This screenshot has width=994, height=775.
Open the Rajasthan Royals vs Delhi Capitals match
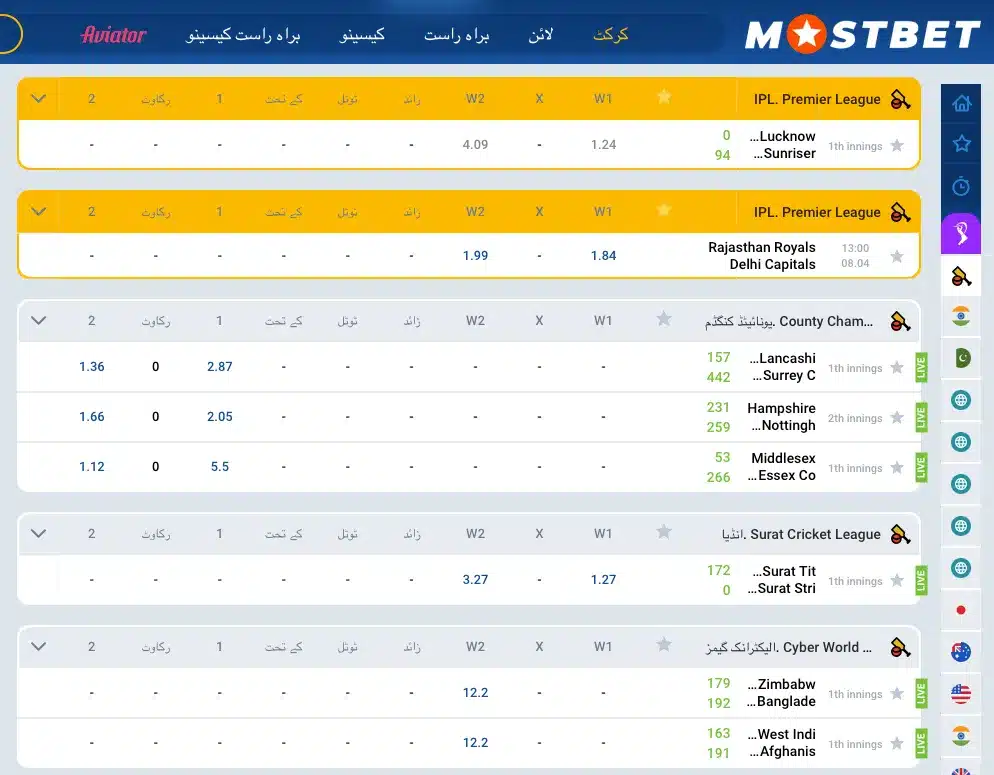click(x=761, y=255)
